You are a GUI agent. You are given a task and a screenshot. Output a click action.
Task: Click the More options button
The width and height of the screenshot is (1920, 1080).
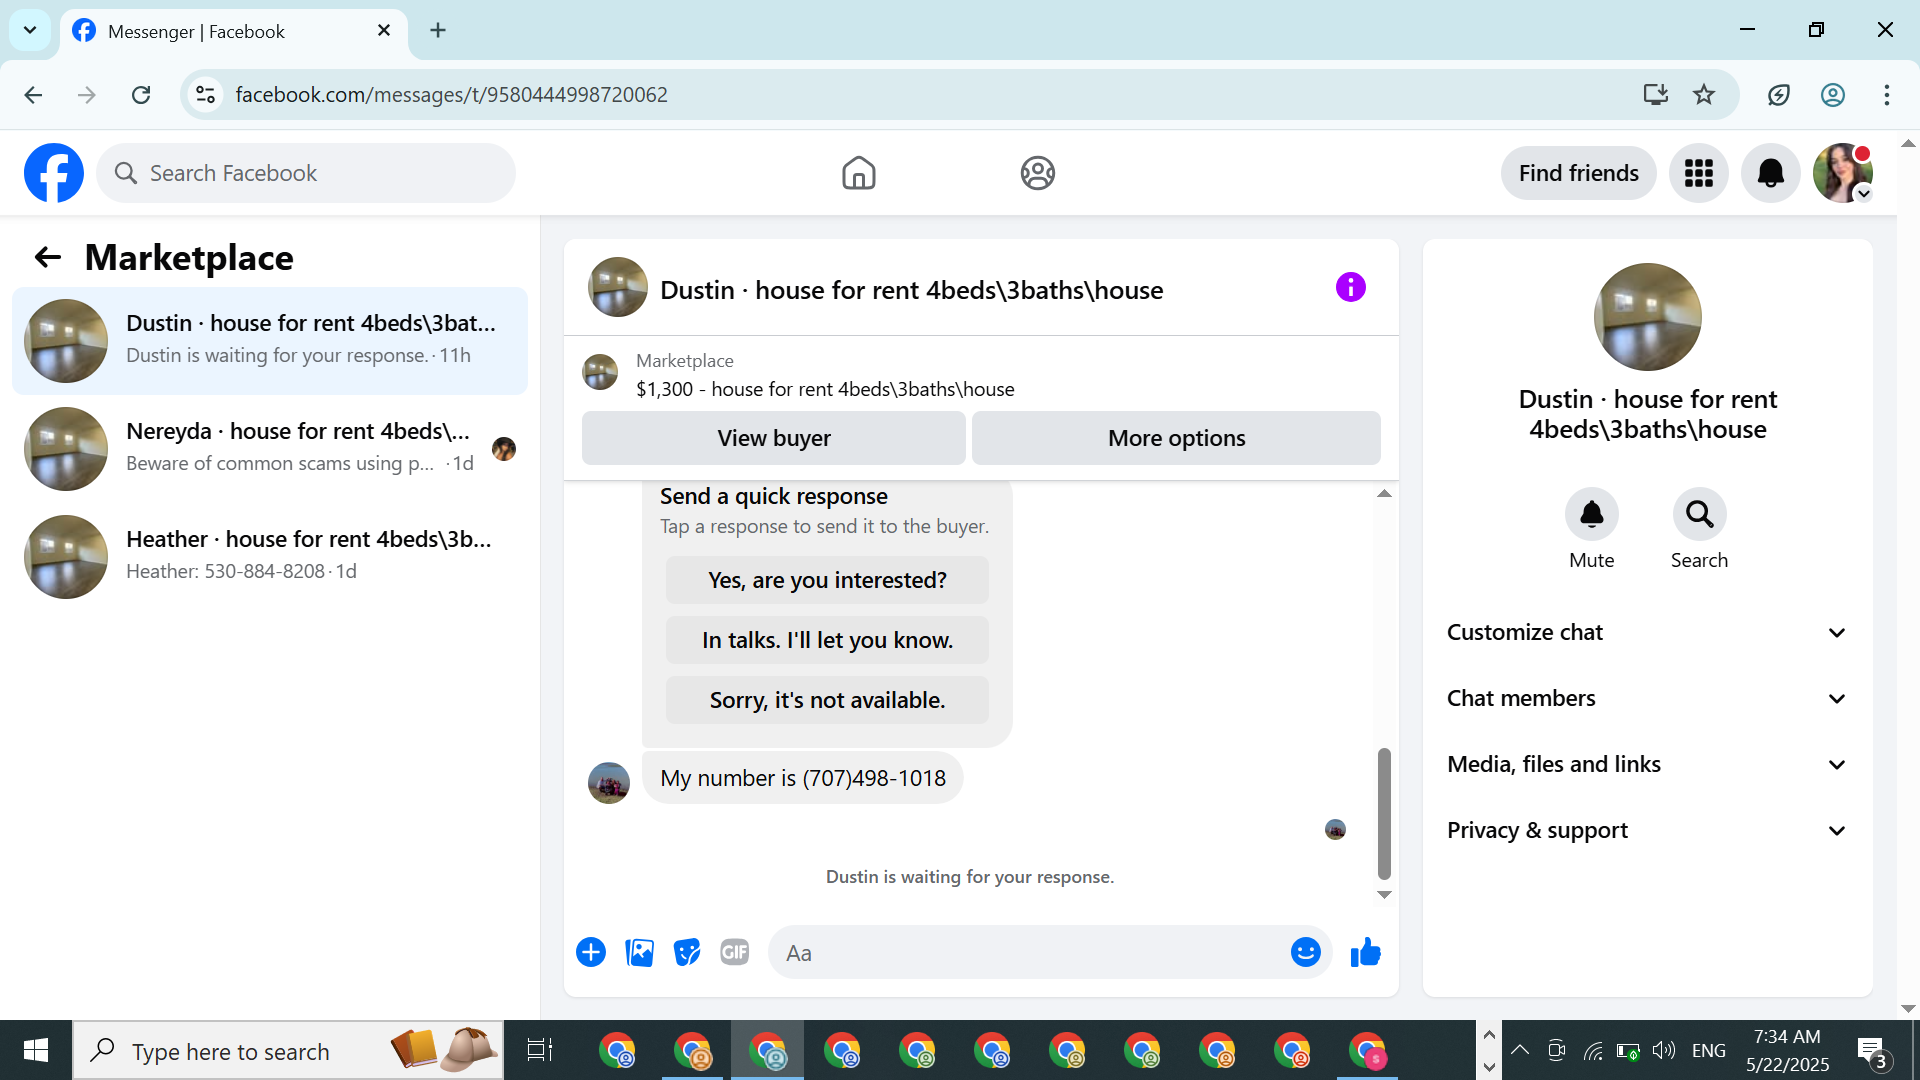[1177, 438]
